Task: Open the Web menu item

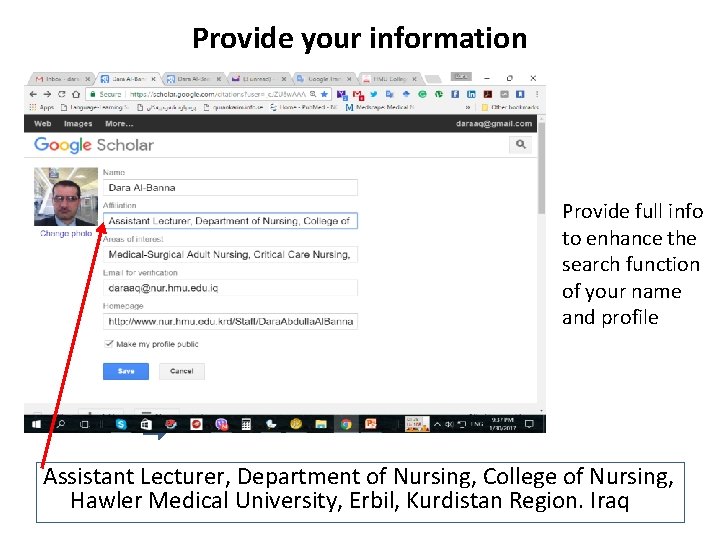Action: [42, 123]
